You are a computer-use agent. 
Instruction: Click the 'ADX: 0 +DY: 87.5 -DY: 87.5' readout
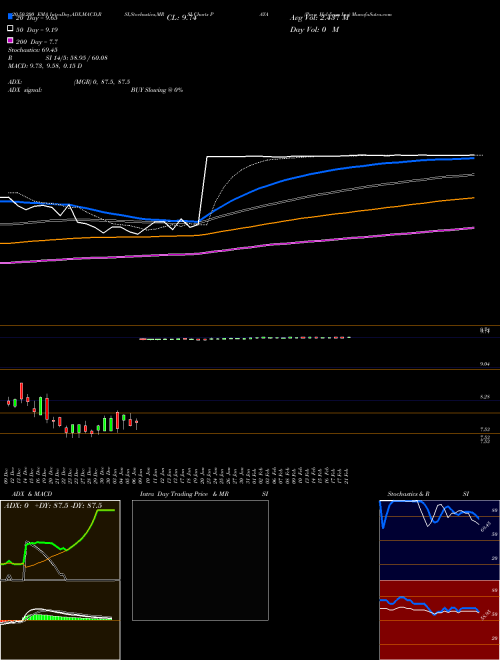[x=53, y=506]
